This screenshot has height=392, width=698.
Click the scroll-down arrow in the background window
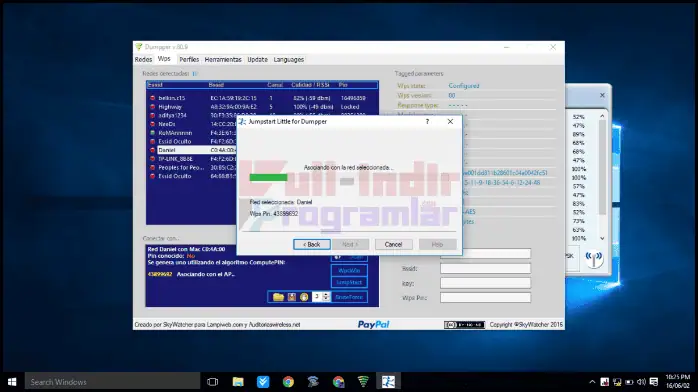(x=602, y=238)
